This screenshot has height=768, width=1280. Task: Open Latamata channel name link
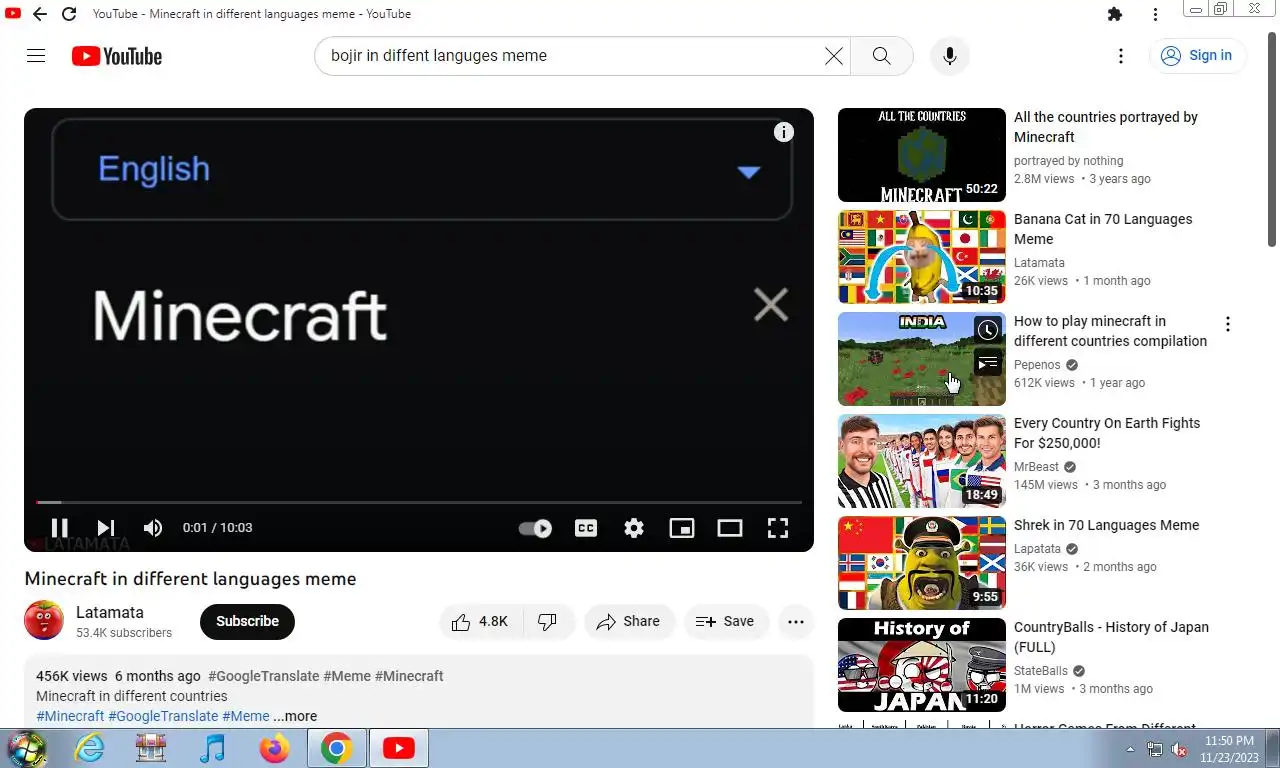point(110,612)
